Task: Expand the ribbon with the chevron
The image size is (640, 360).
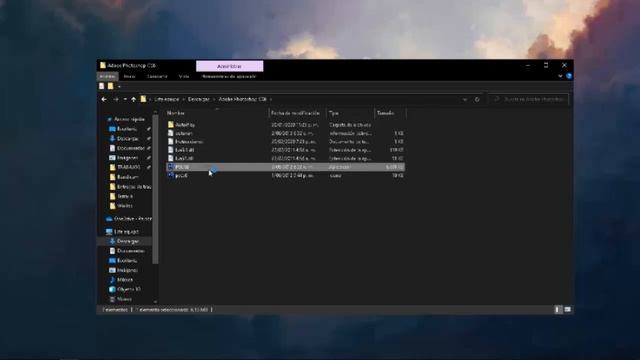Action: point(560,76)
